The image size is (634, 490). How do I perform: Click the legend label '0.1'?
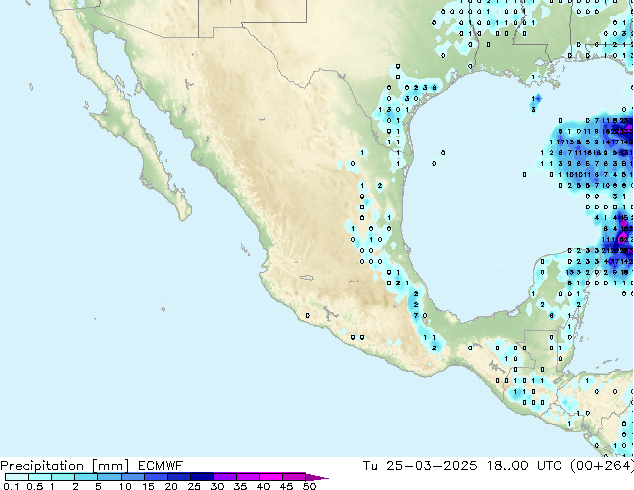pos(11,486)
